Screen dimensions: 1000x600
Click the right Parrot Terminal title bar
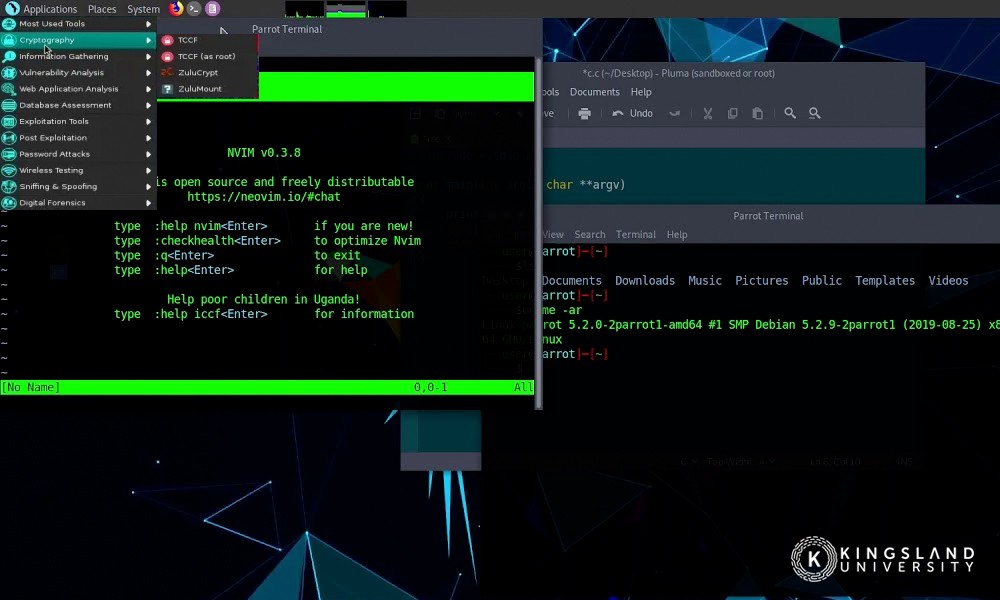tap(768, 216)
